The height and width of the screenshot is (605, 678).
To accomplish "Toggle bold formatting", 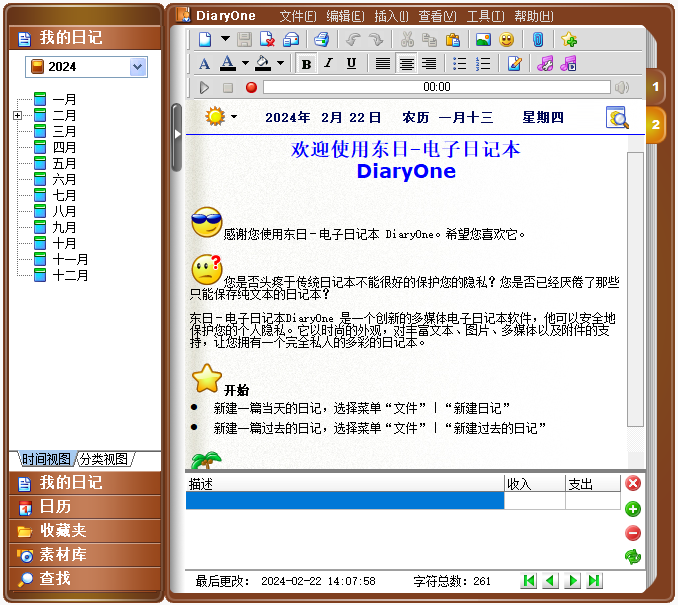I will [x=307, y=64].
